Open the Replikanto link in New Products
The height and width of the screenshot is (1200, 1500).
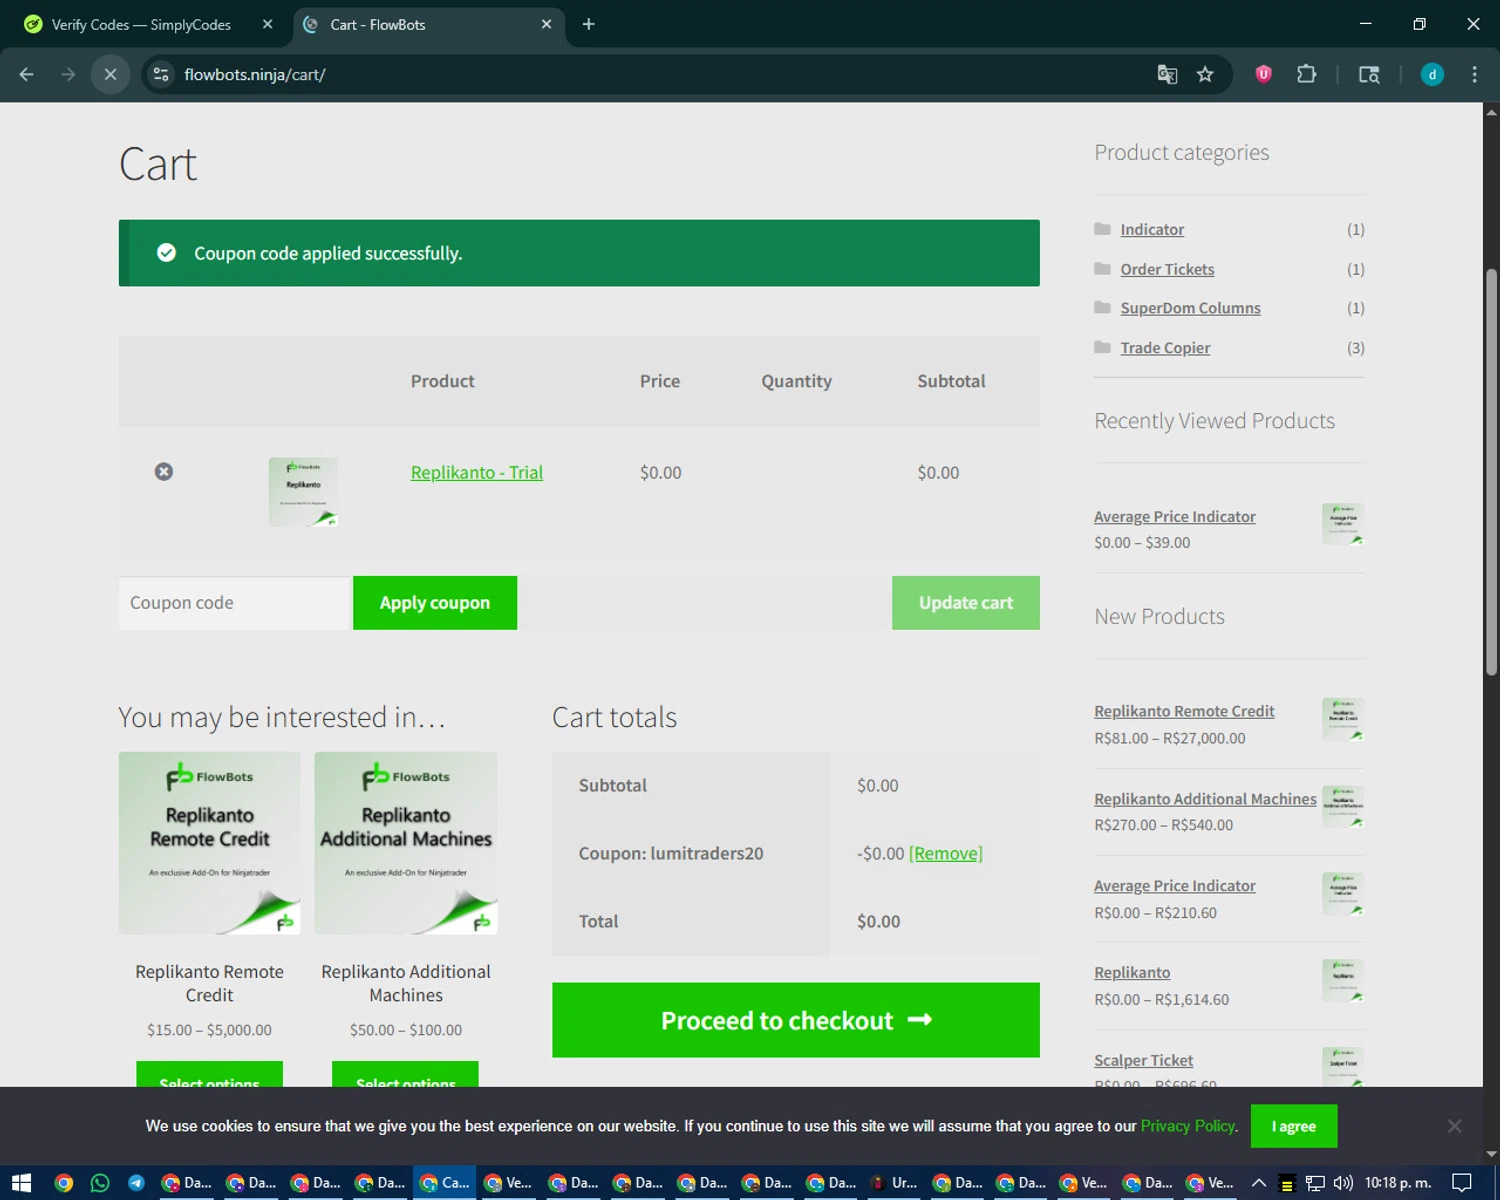(x=1132, y=972)
